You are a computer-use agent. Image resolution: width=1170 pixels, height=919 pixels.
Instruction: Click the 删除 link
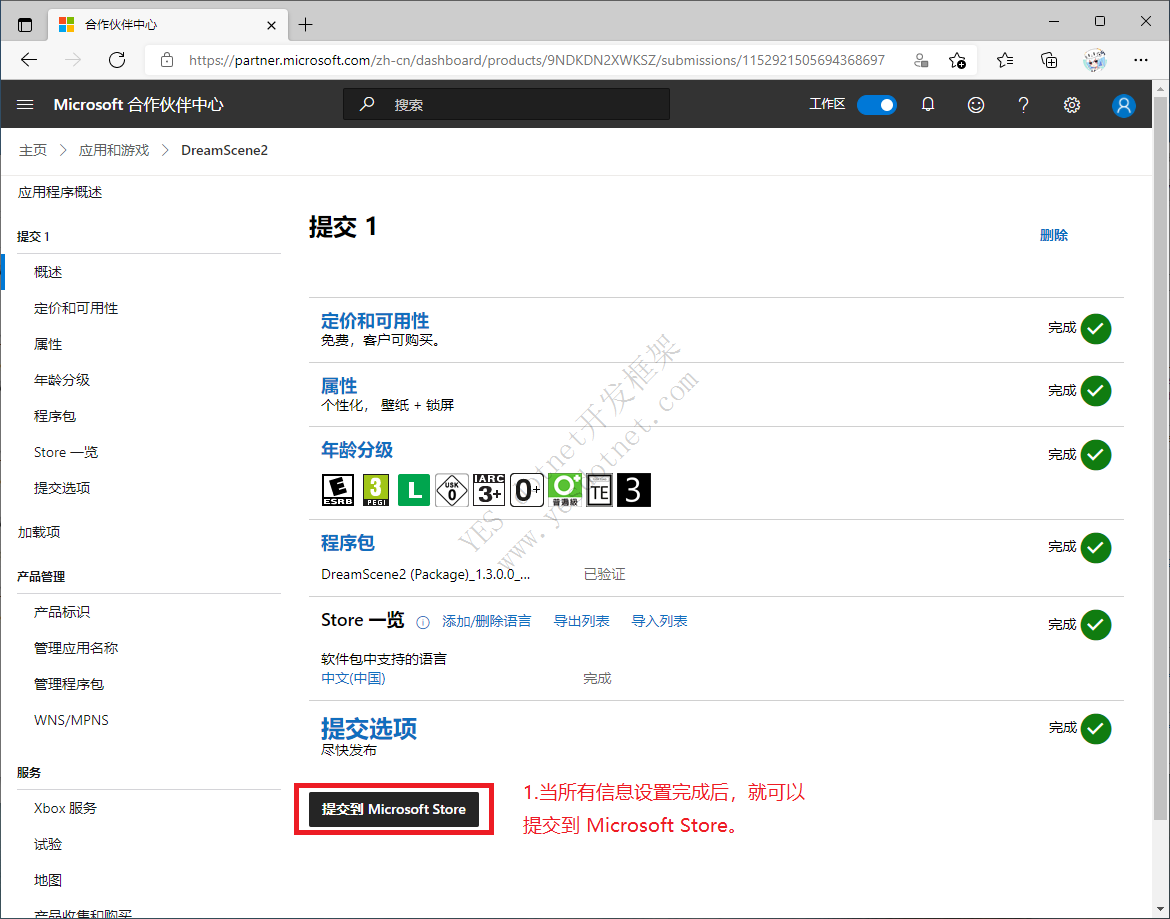(1054, 235)
